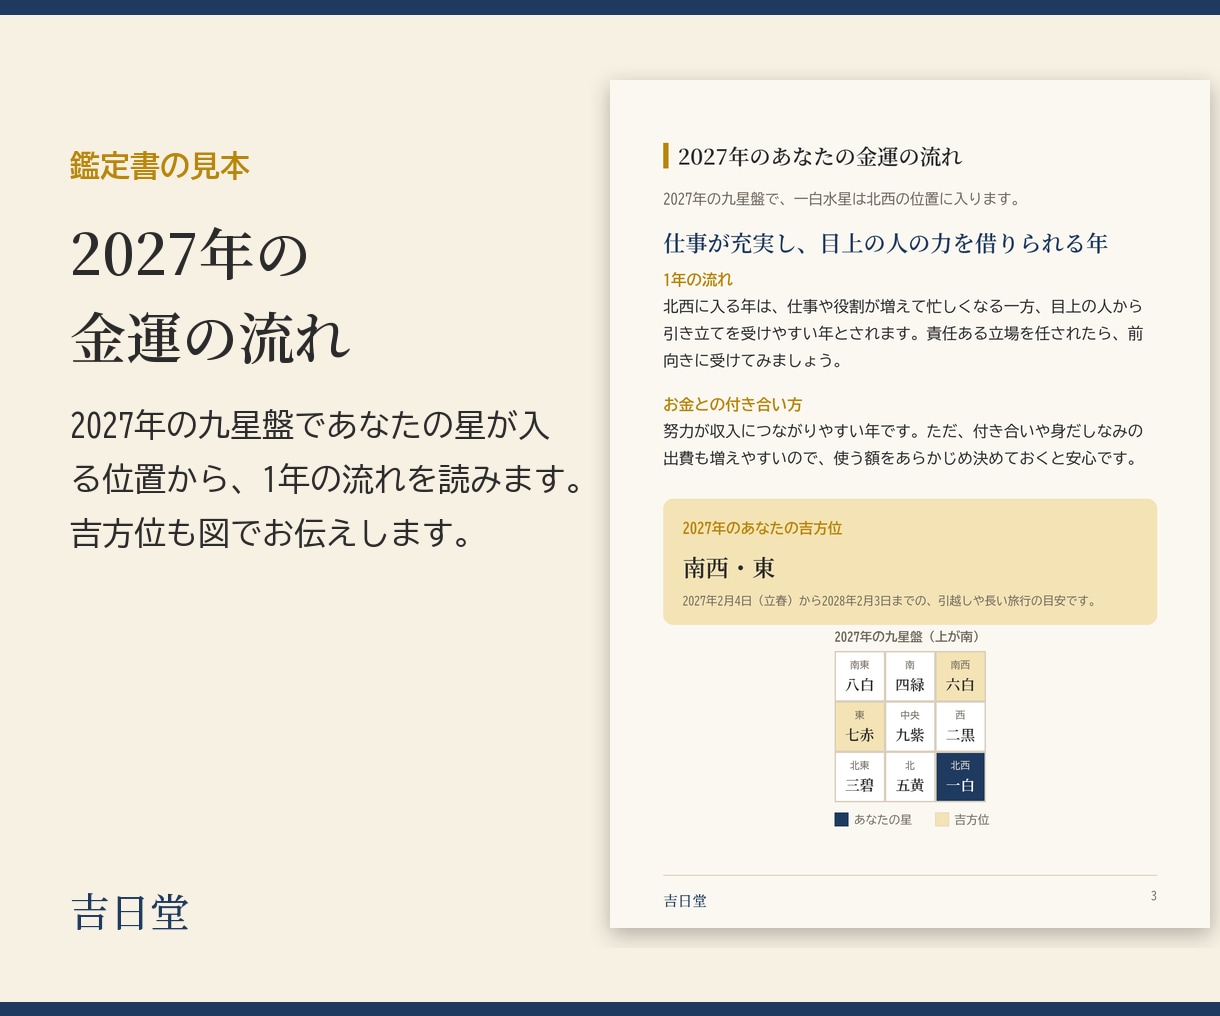Image resolution: width=1220 pixels, height=1016 pixels.
Task: Select the dark 北西 一白 cell
Action: pyautogui.click(x=960, y=776)
